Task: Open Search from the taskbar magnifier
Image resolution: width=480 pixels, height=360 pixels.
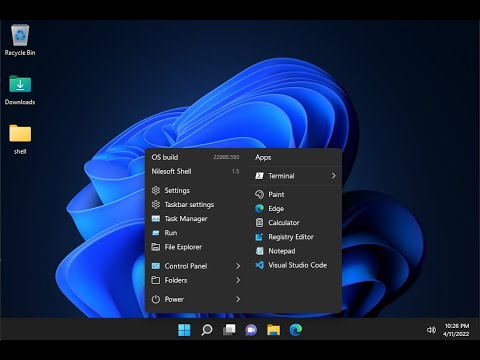Action: [x=207, y=330]
